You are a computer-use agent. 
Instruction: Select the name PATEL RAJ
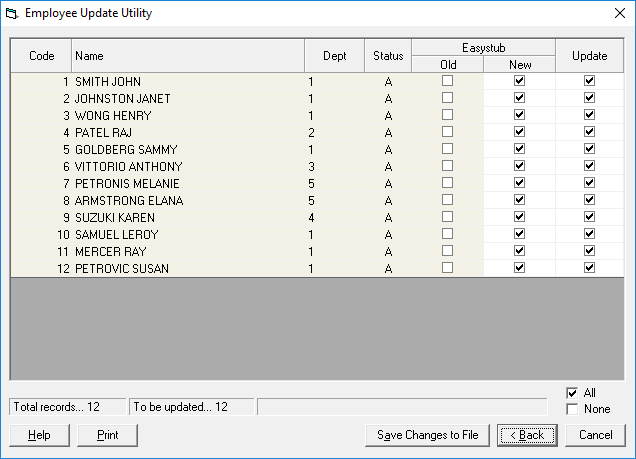point(103,133)
